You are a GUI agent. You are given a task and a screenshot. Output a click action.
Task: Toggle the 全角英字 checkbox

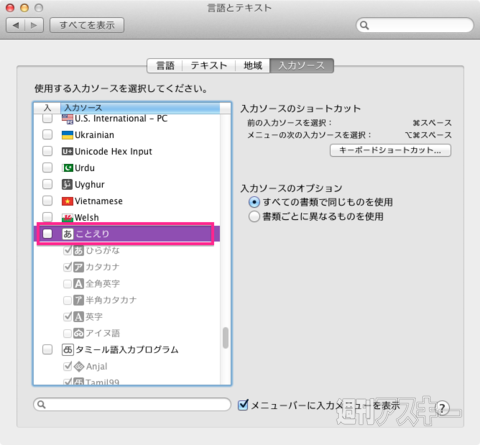tap(68, 284)
